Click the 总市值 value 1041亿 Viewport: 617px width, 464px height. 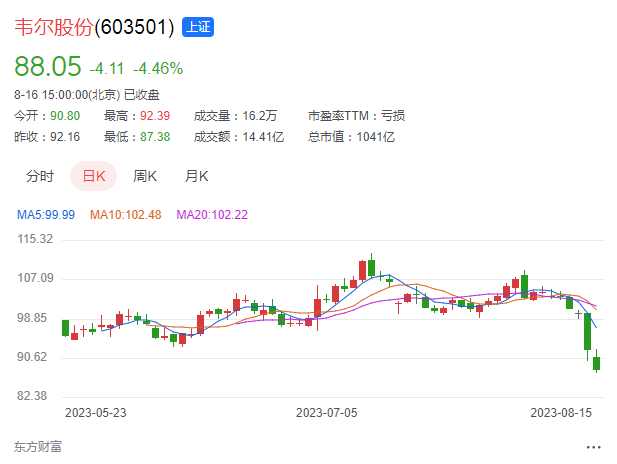(x=375, y=137)
